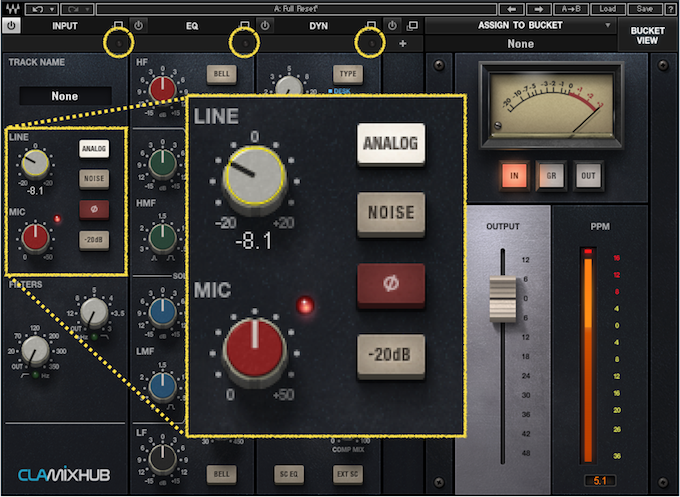The image size is (680, 497).
Task: Select the EQ module header
Action: point(192,26)
